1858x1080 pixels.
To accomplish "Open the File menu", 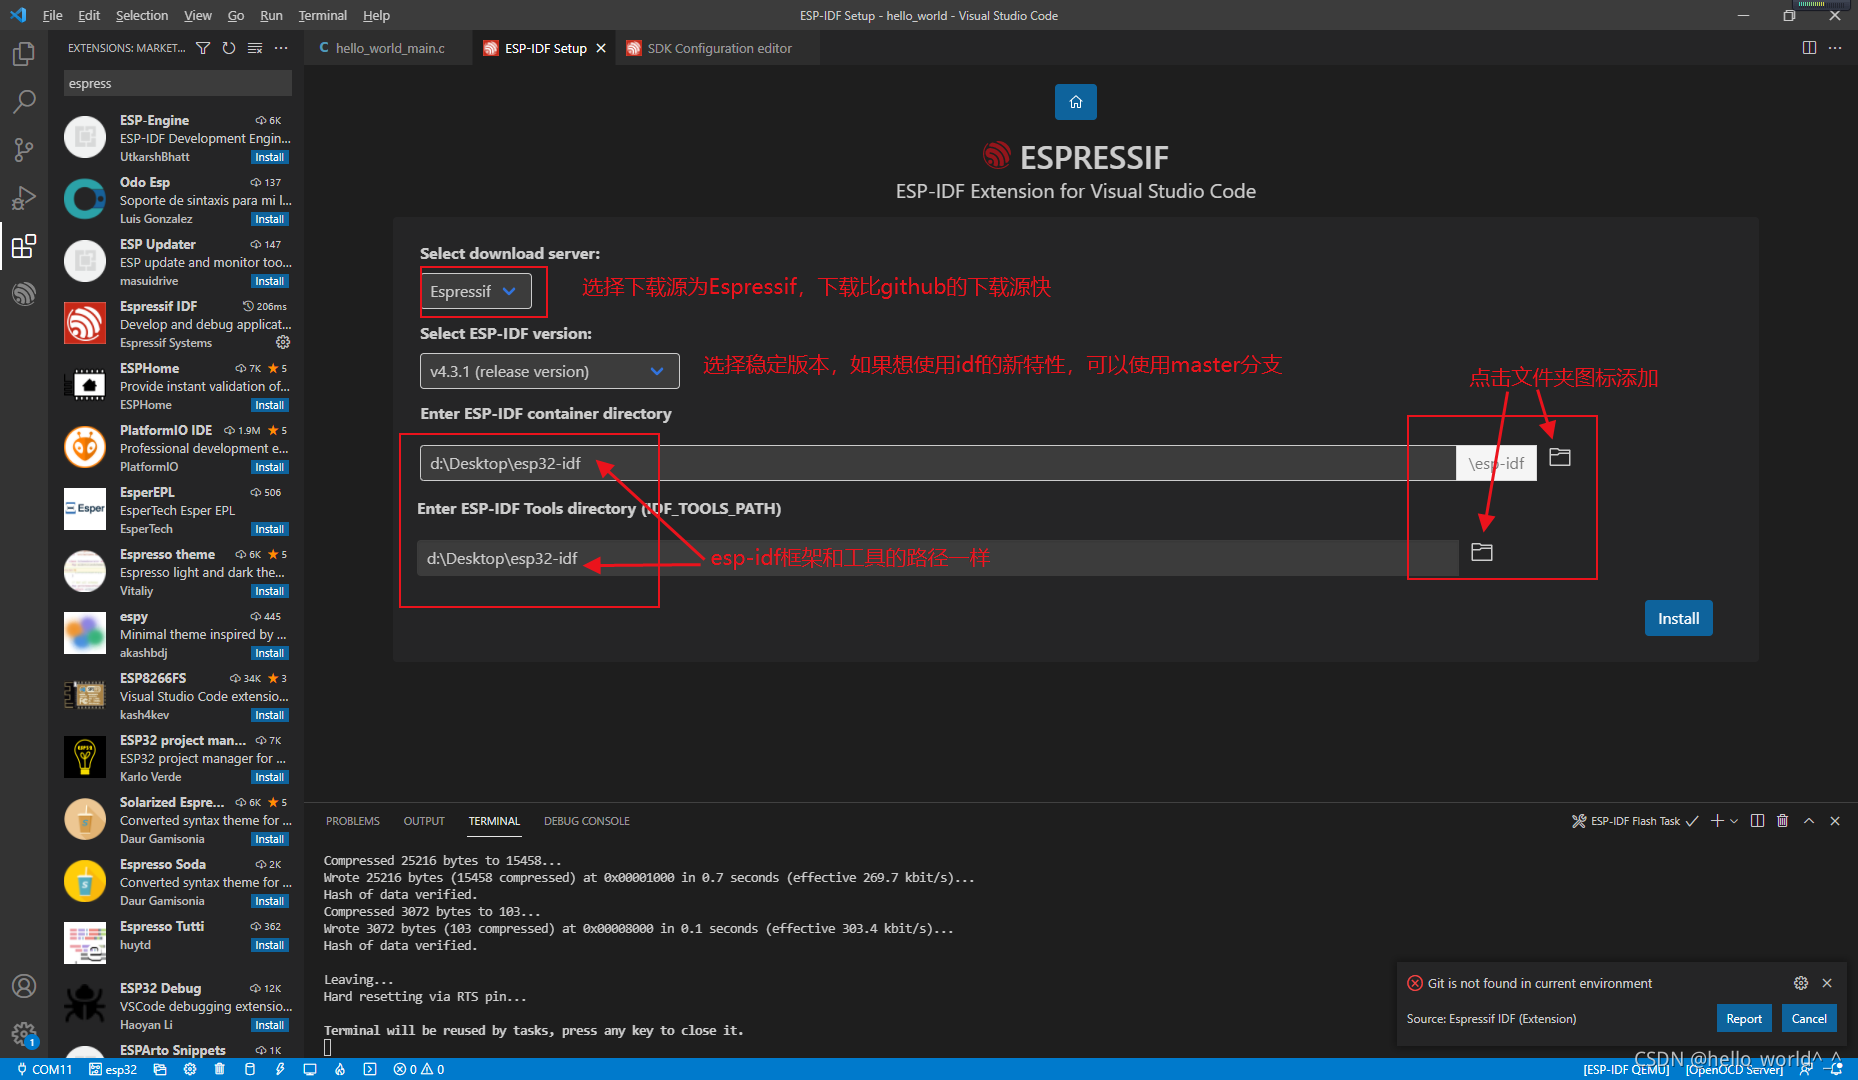I will 53,15.
